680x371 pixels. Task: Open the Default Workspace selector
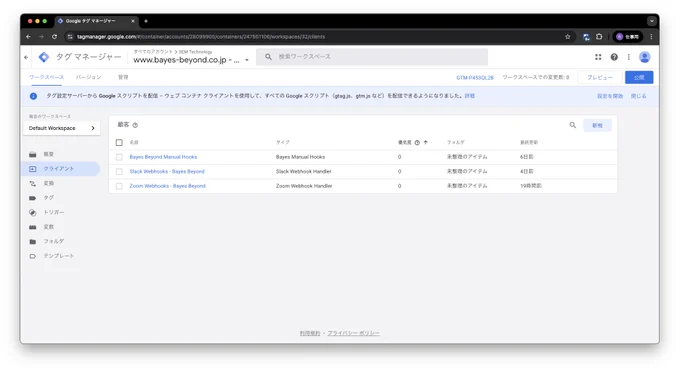pos(62,128)
